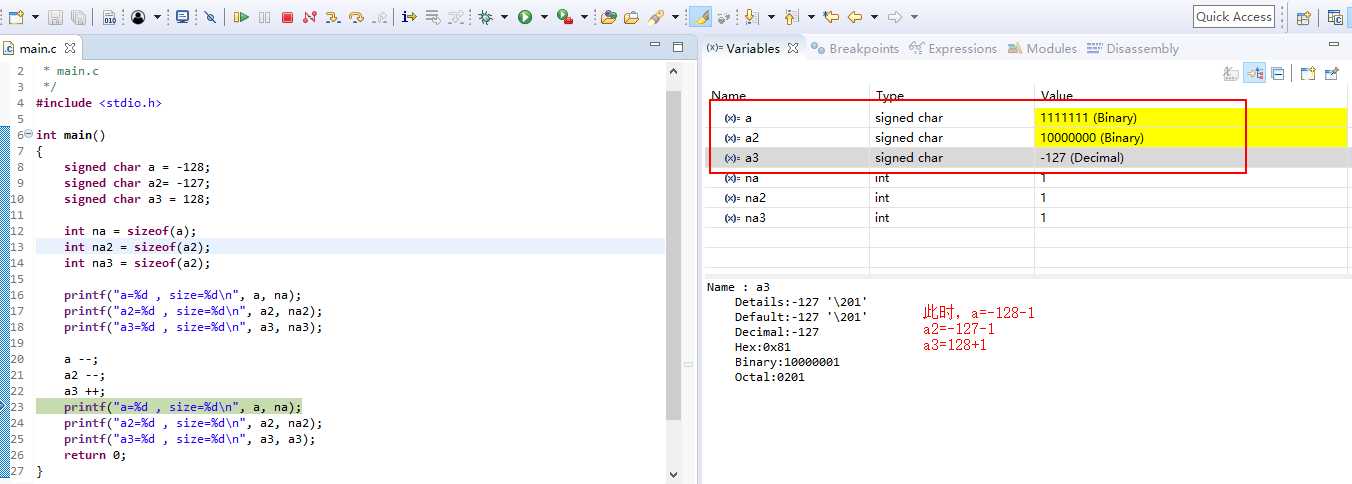
Task: Toggle Show Type Names icon
Action: point(1231,73)
